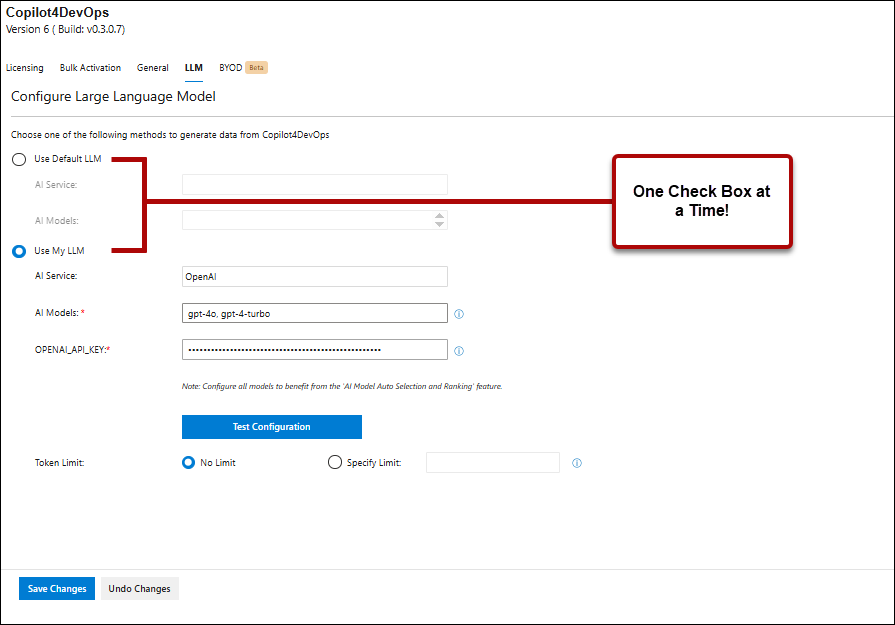Choose the Specify Limit radio option
Image resolution: width=895 pixels, height=625 pixels.
coord(335,463)
